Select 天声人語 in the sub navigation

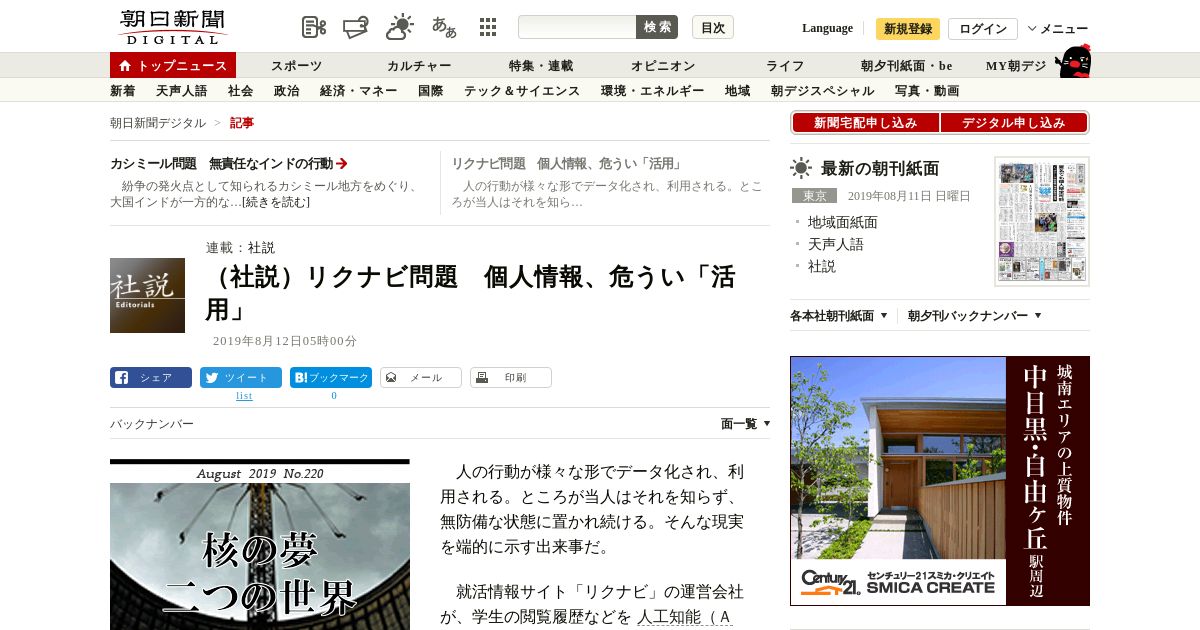182,91
